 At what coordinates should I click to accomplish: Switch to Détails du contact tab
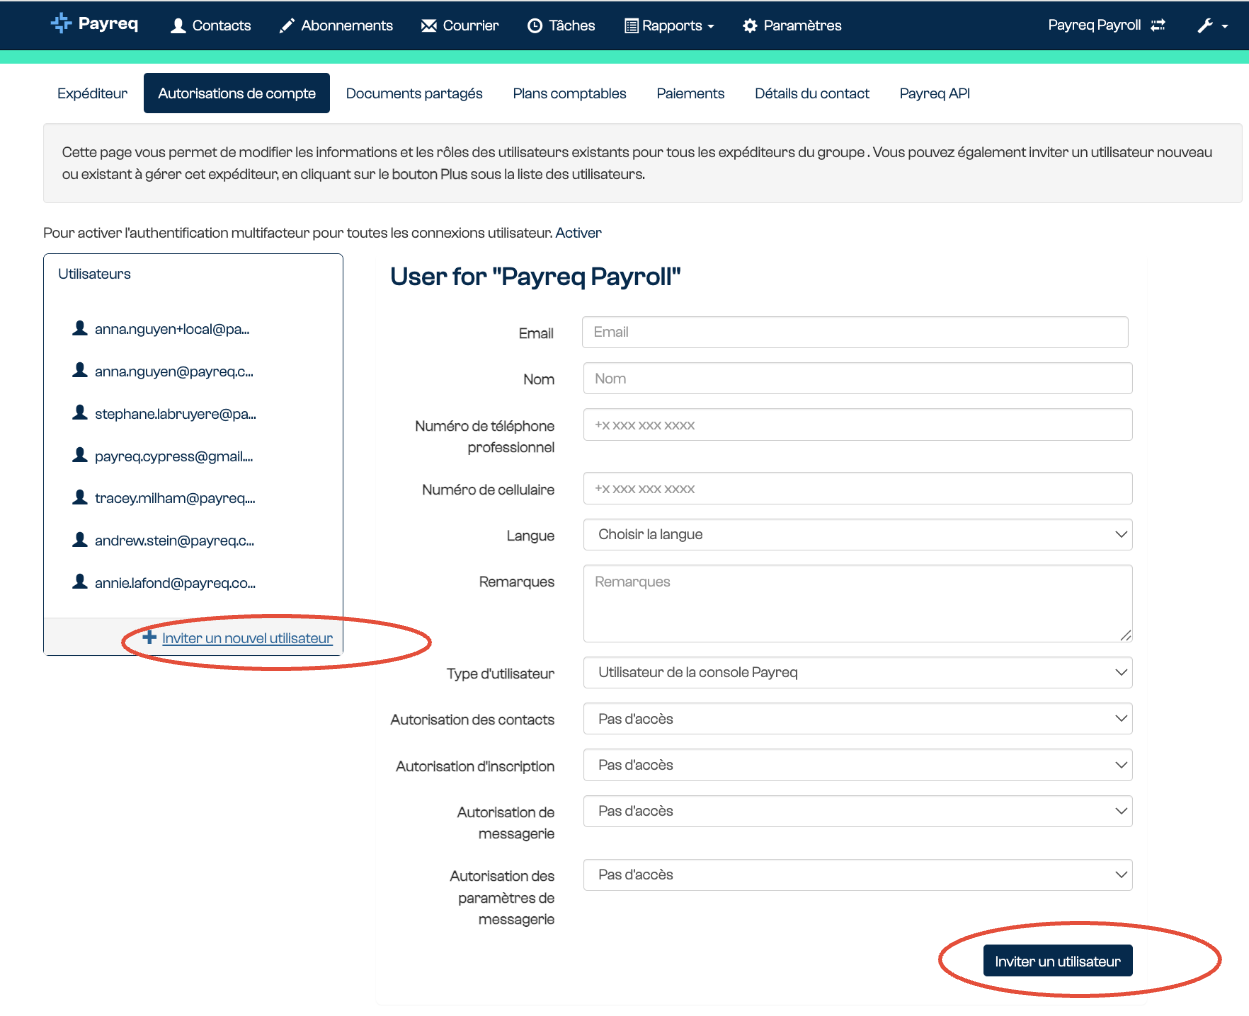pos(812,93)
